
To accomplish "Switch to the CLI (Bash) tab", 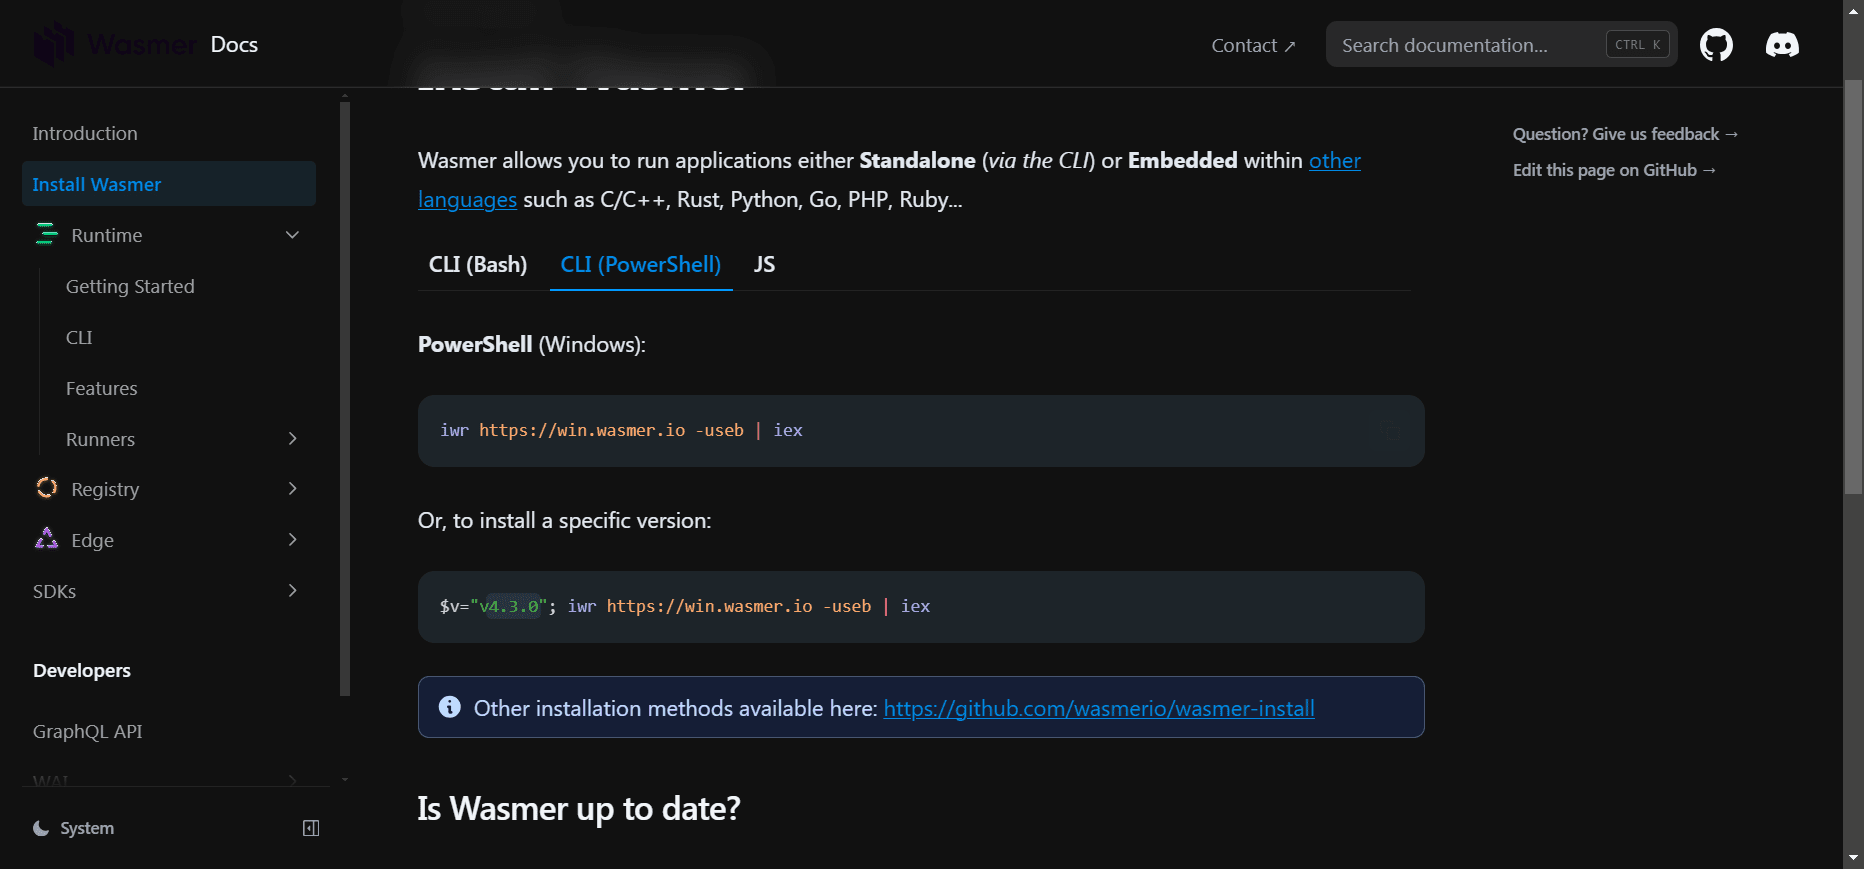I will [477, 265].
